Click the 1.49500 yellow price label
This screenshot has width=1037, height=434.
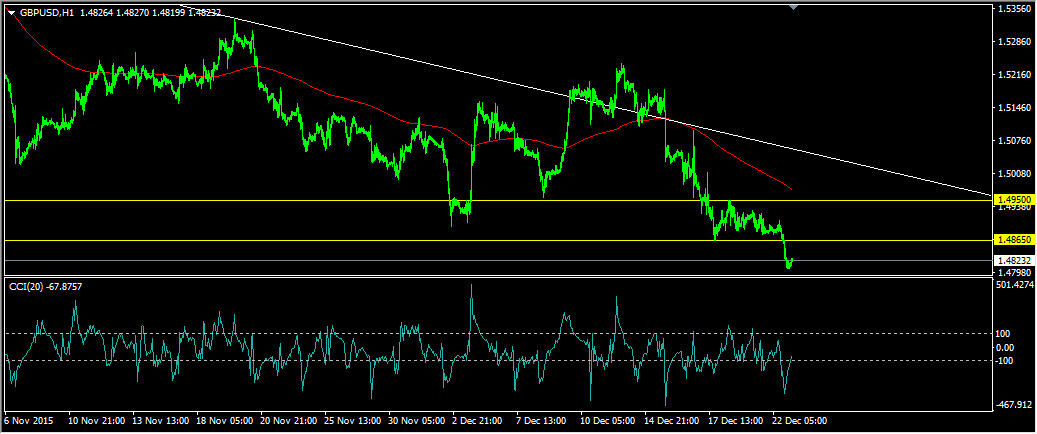pos(1015,199)
